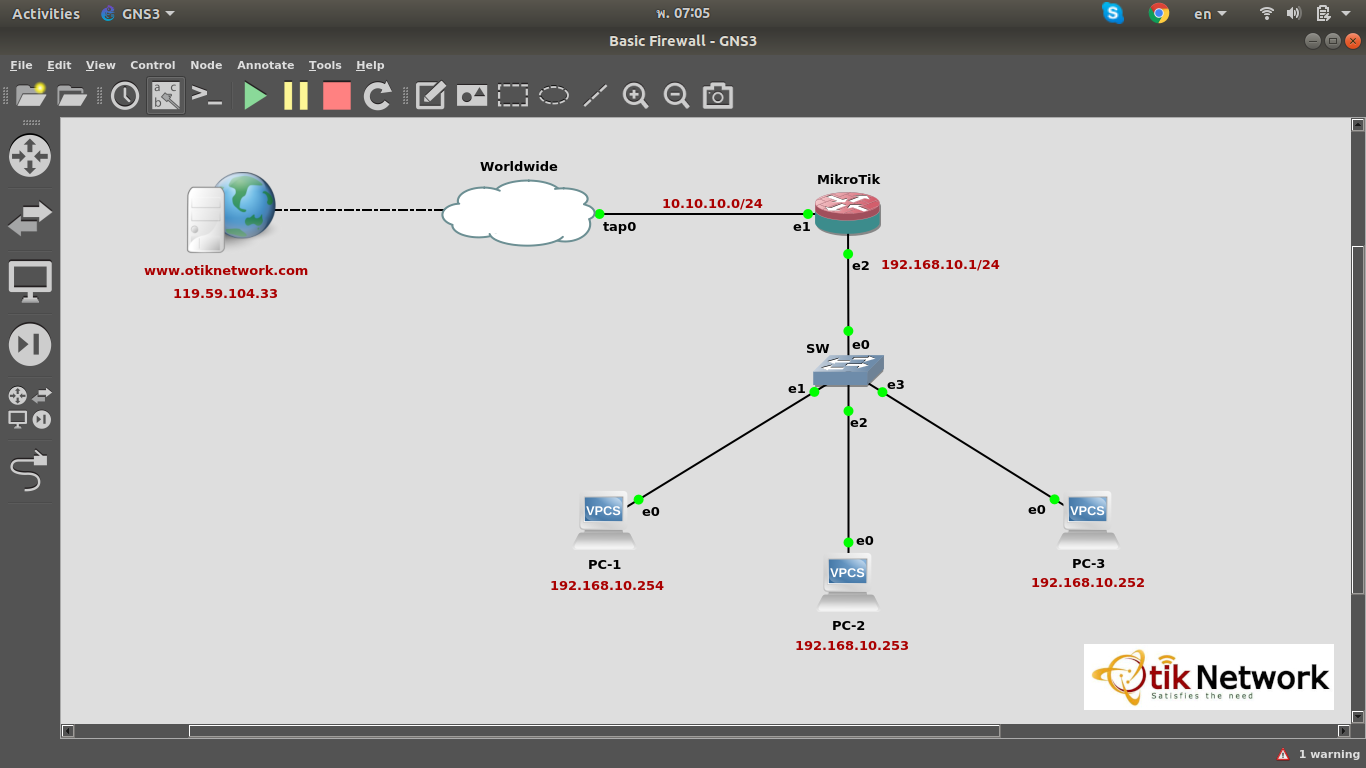Image resolution: width=1366 pixels, height=768 pixels.
Task: Toggle show/hide interface labels icon
Action: click(x=166, y=96)
